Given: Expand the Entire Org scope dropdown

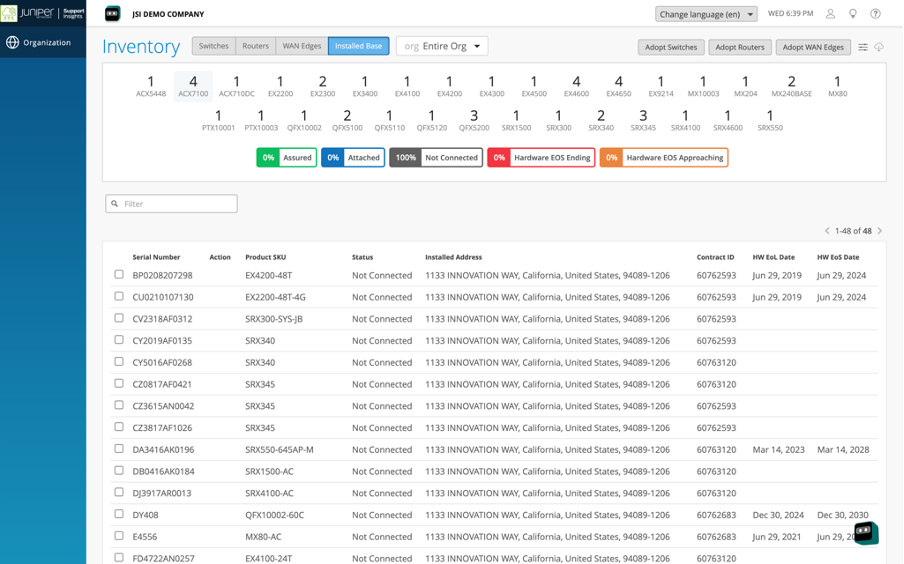Looking at the screenshot, I should coord(443,46).
